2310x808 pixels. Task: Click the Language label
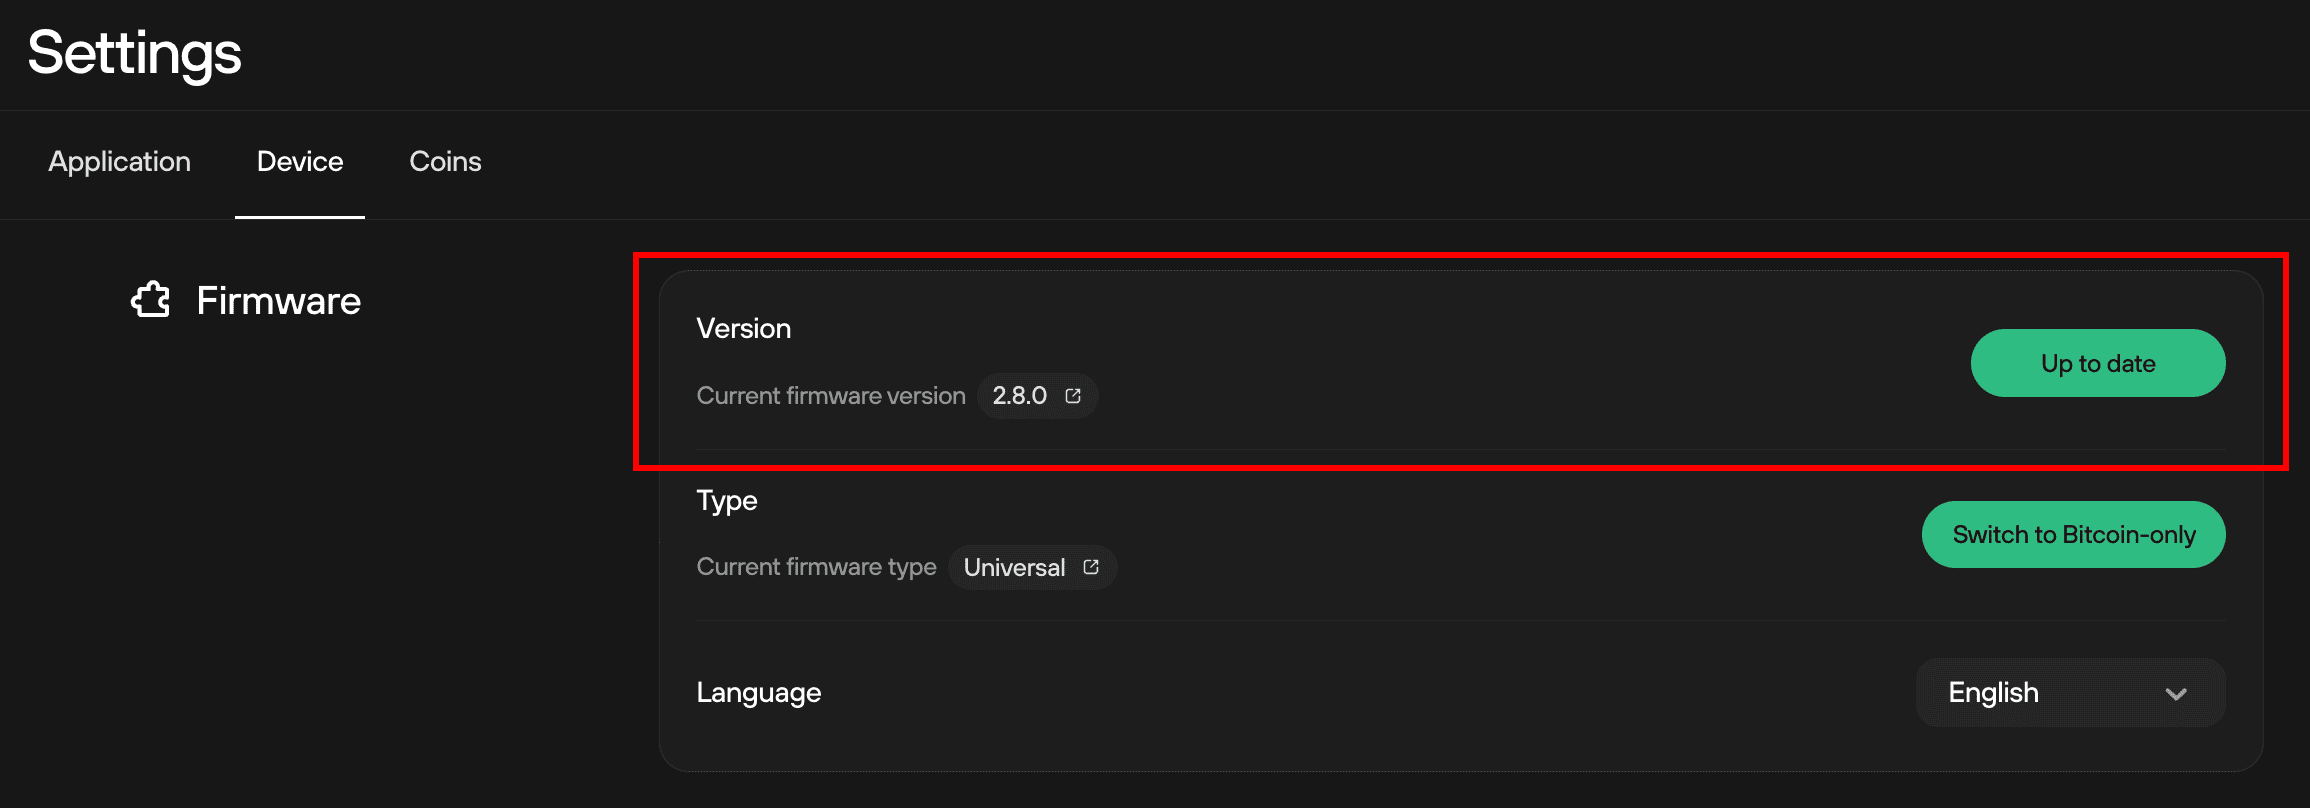click(x=759, y=693)
